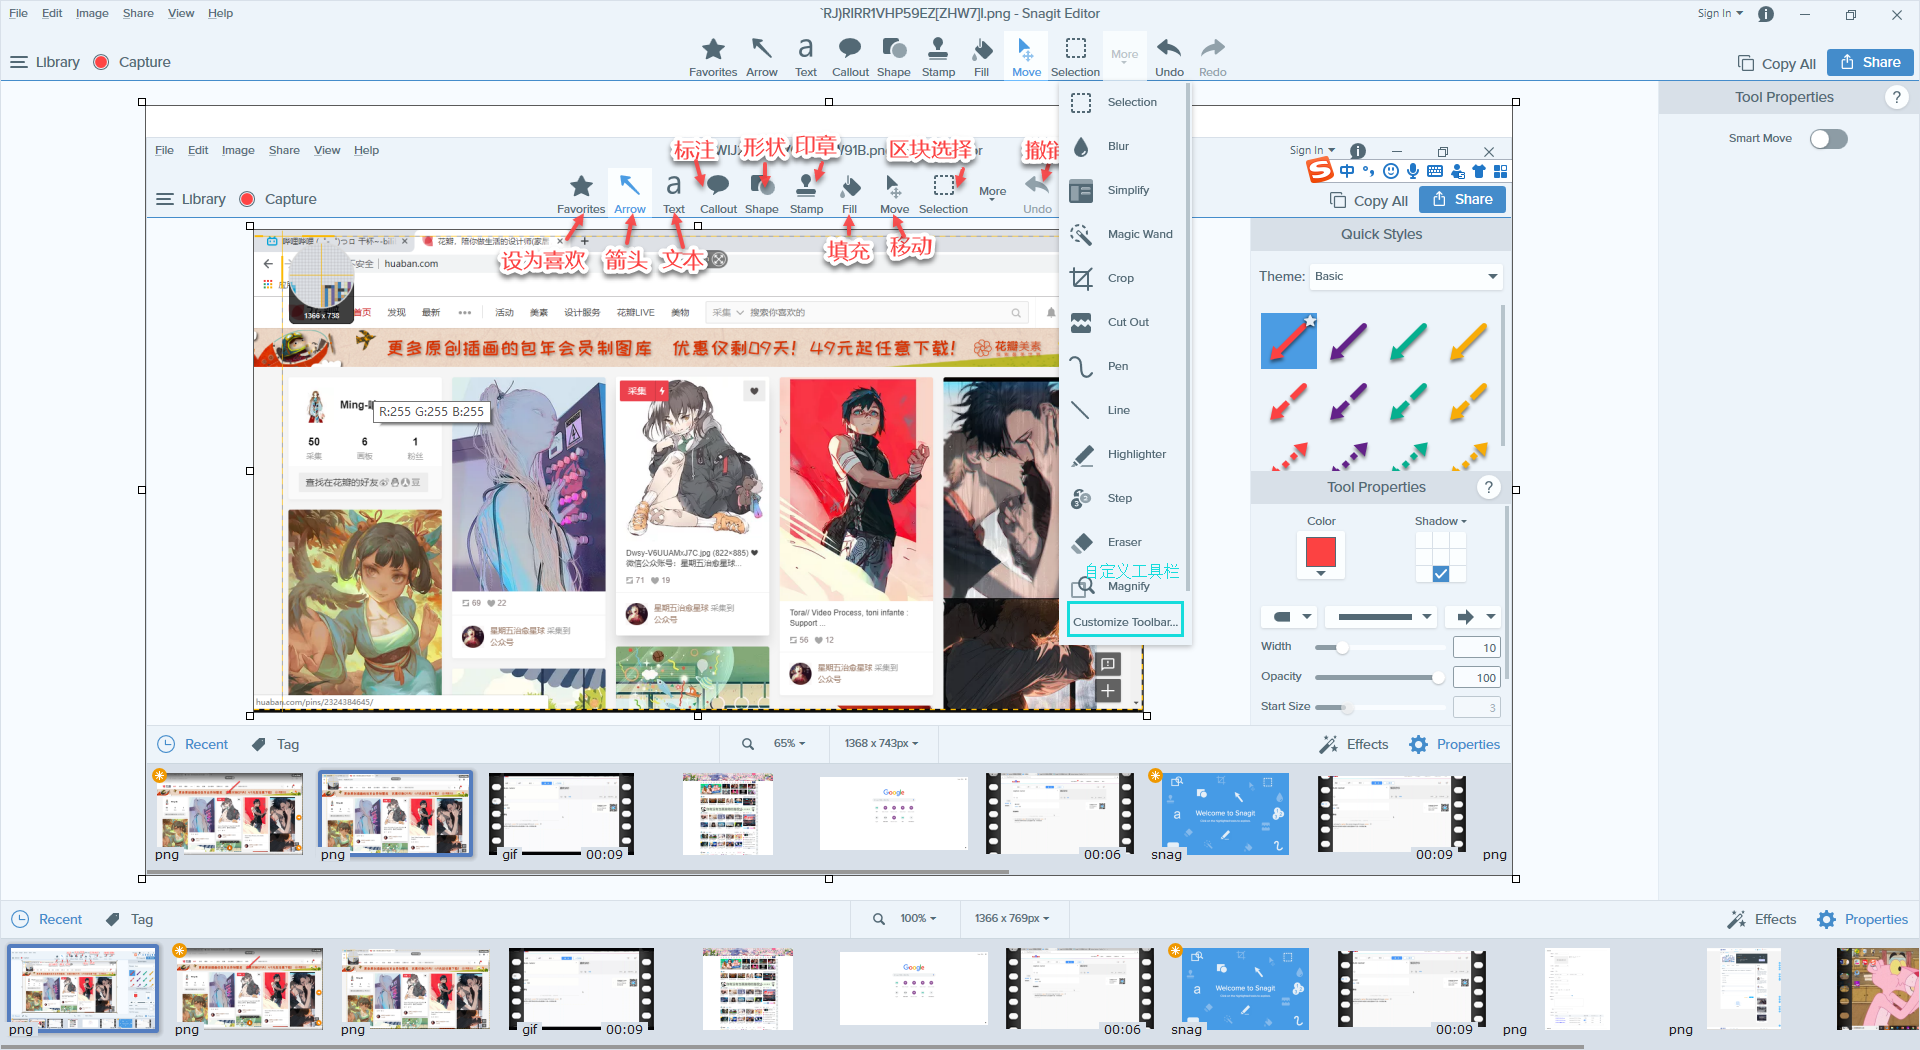The image size is (1920, 1050).
Task: Open the Image menu in the main menu bar
Action: click(92, 13)
